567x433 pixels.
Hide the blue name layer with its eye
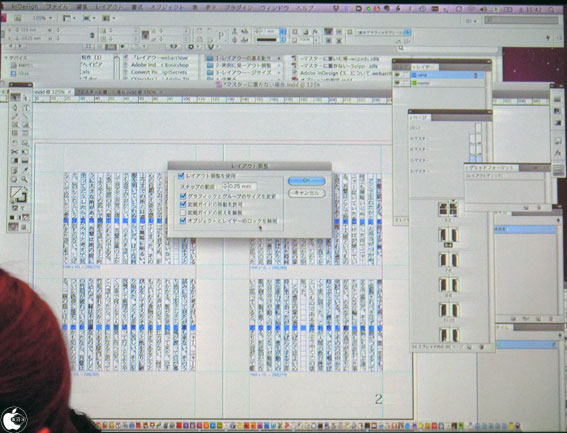click(397, 75)
